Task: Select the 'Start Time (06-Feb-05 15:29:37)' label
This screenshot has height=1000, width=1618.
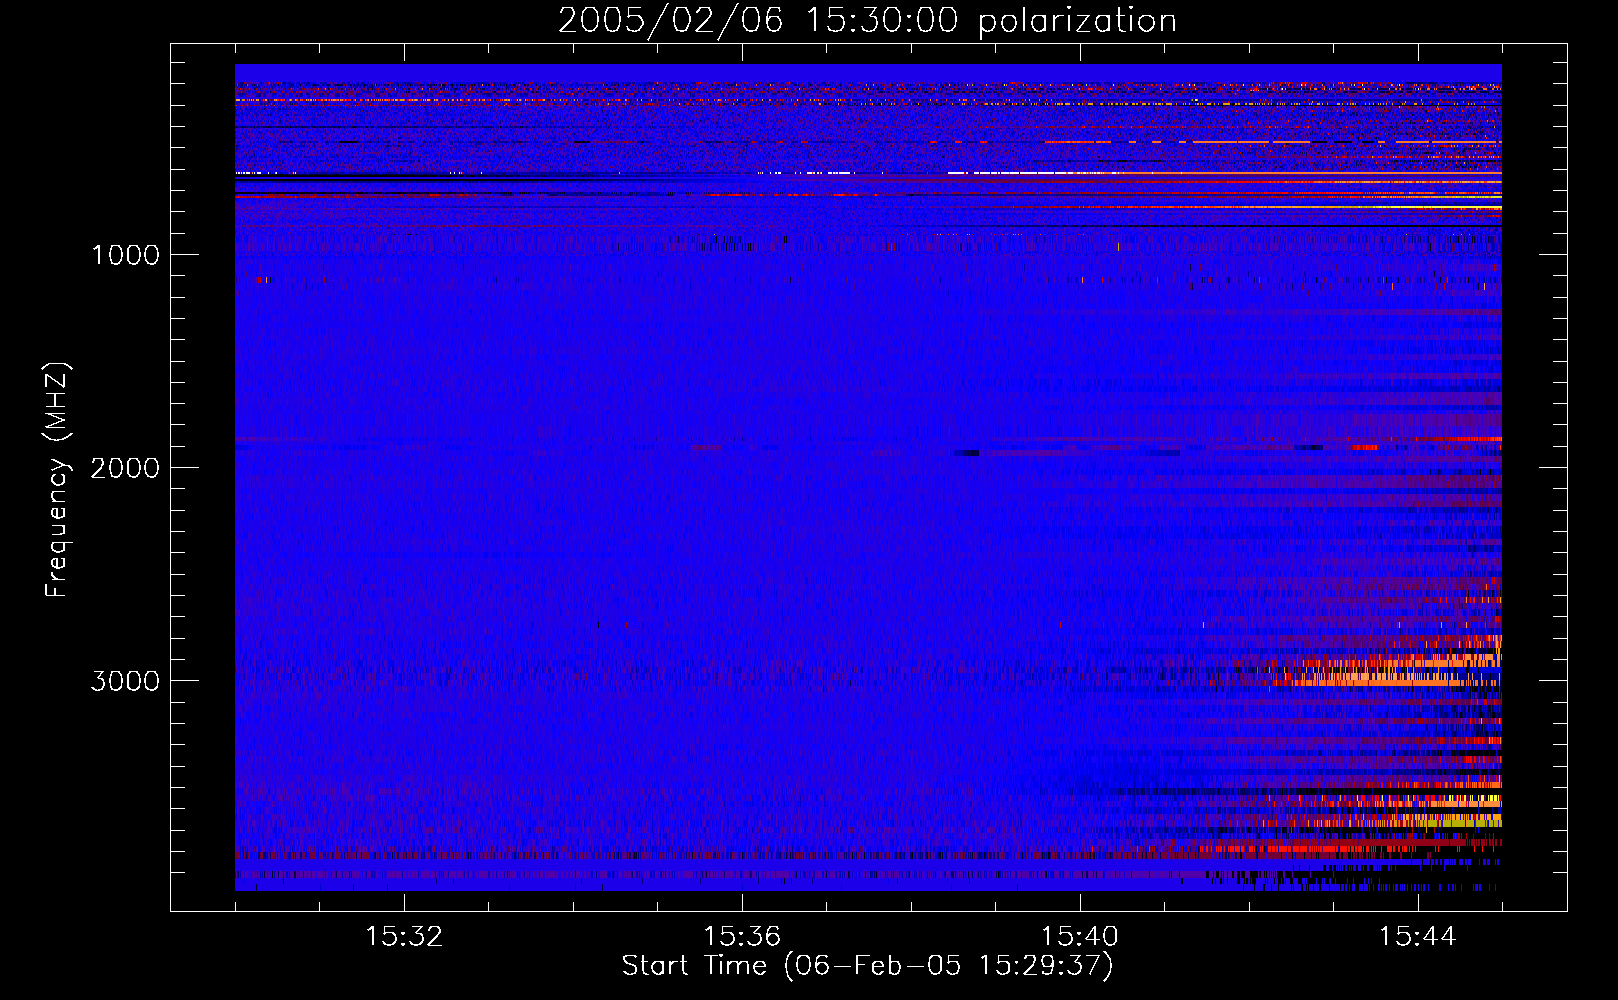Action: pos(867,966)
